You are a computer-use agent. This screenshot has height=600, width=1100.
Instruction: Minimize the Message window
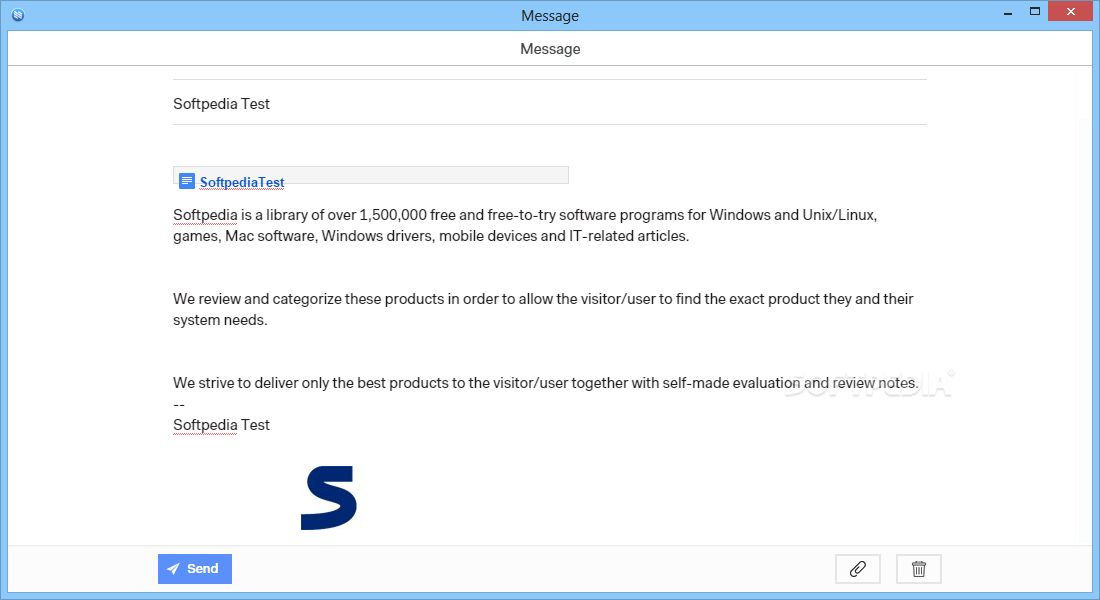tap(1008, 13)
